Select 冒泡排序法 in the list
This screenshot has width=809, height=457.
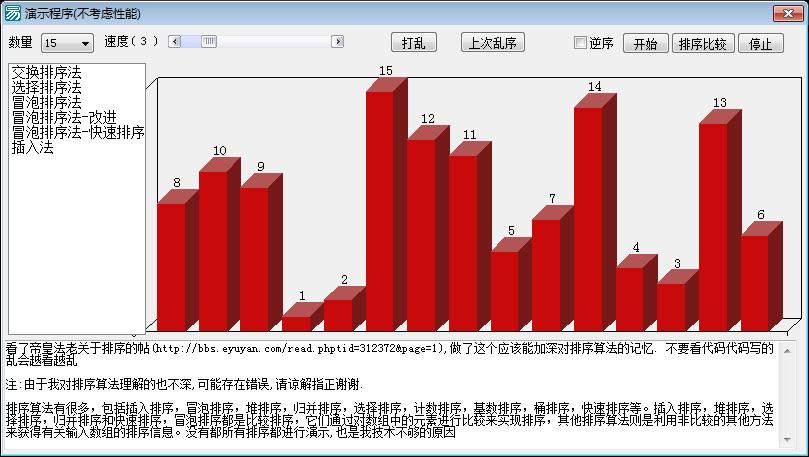(46, 103)
